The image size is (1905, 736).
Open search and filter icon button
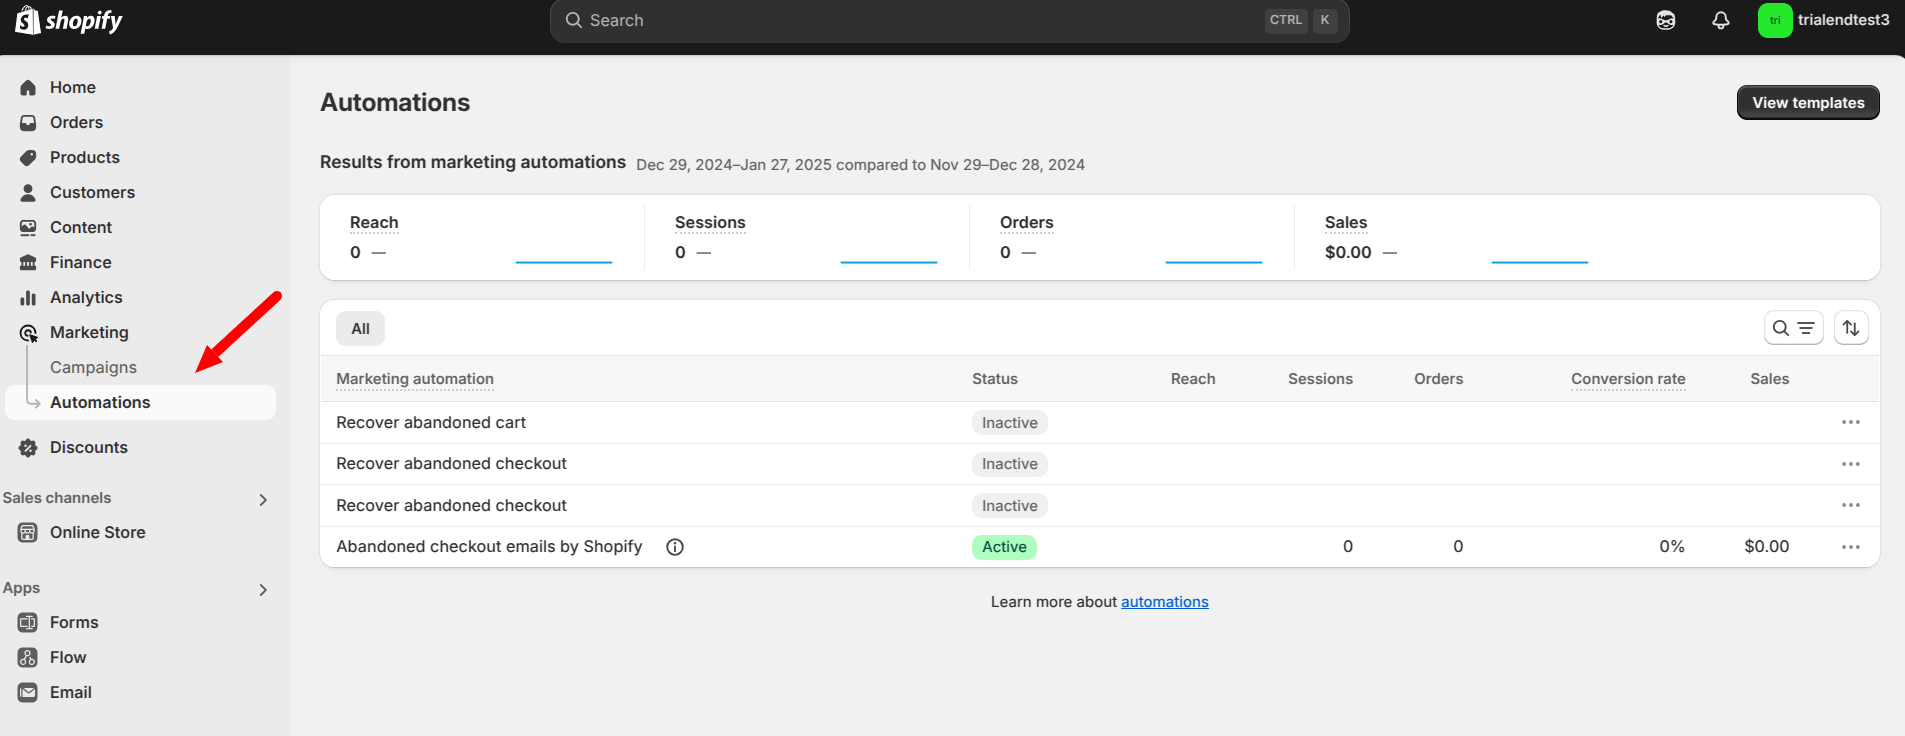pyautogui.click(x=1793, y=328)
